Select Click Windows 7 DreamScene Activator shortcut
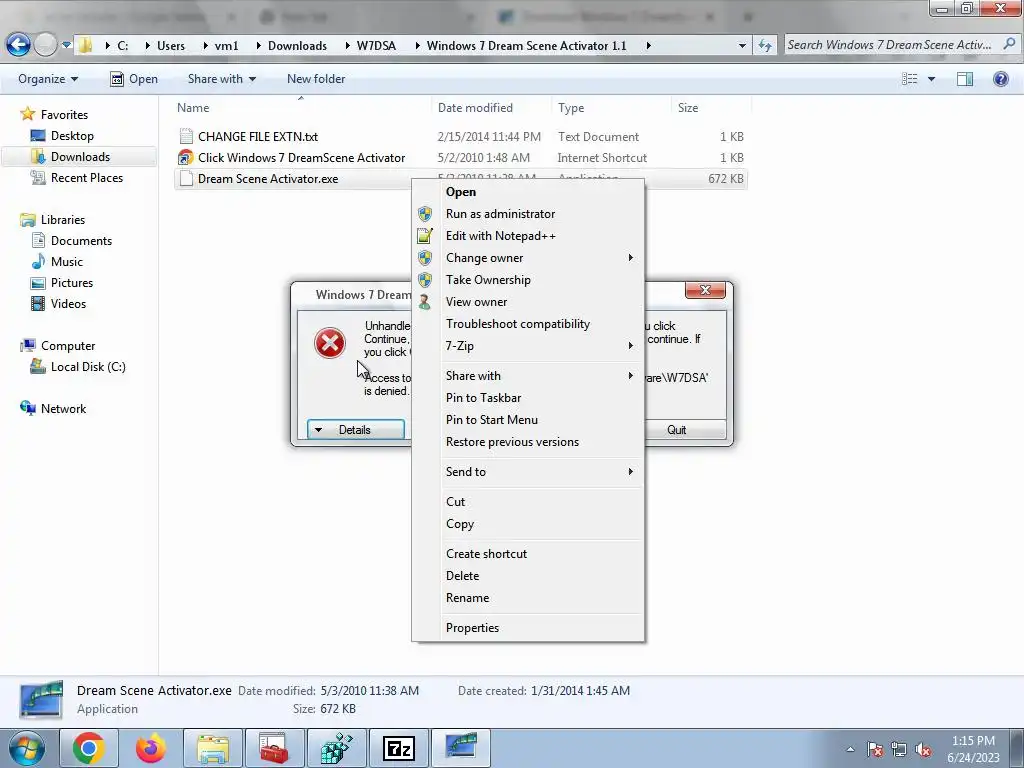This screenshot has width=1024, height=768. point(301,157)
